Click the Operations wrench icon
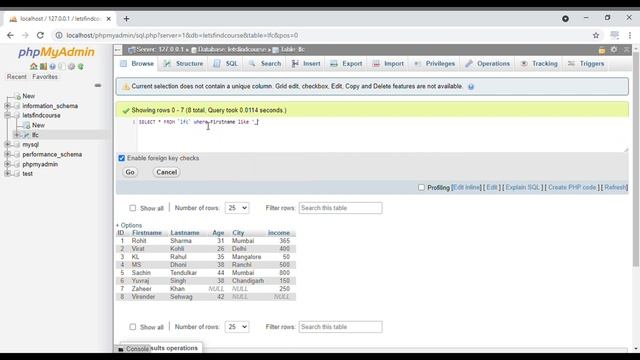 pyautogui.click(x=469, y=64)
